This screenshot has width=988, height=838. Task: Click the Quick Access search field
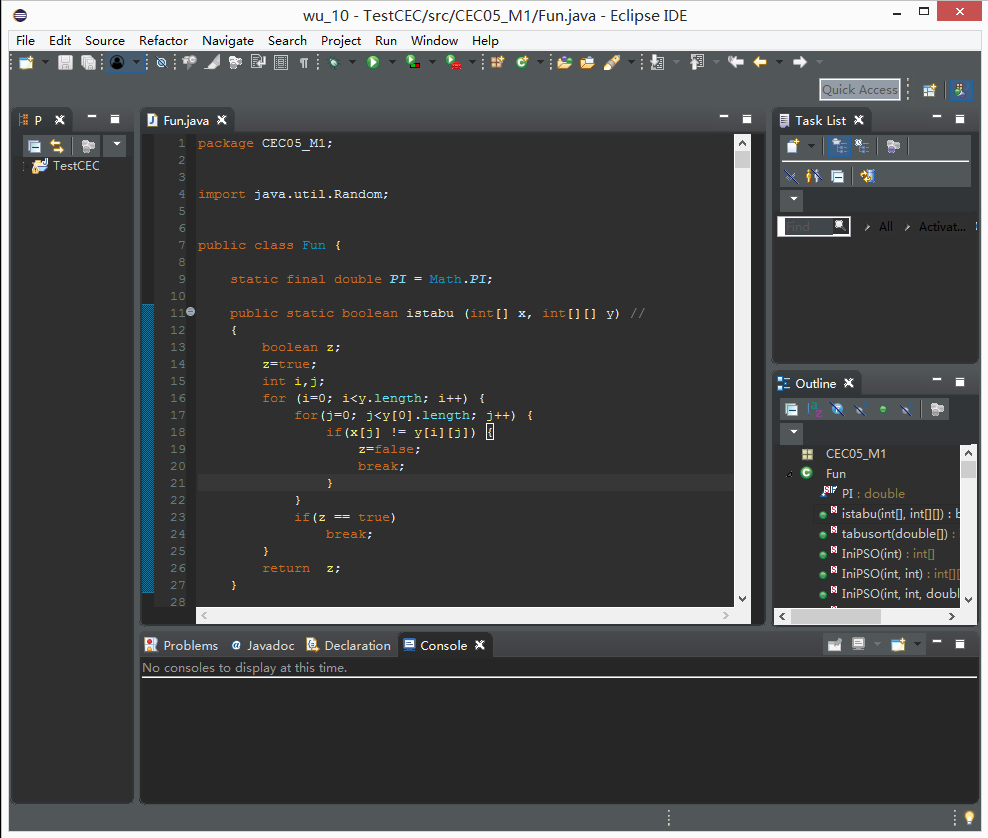(x=859, y=89)
